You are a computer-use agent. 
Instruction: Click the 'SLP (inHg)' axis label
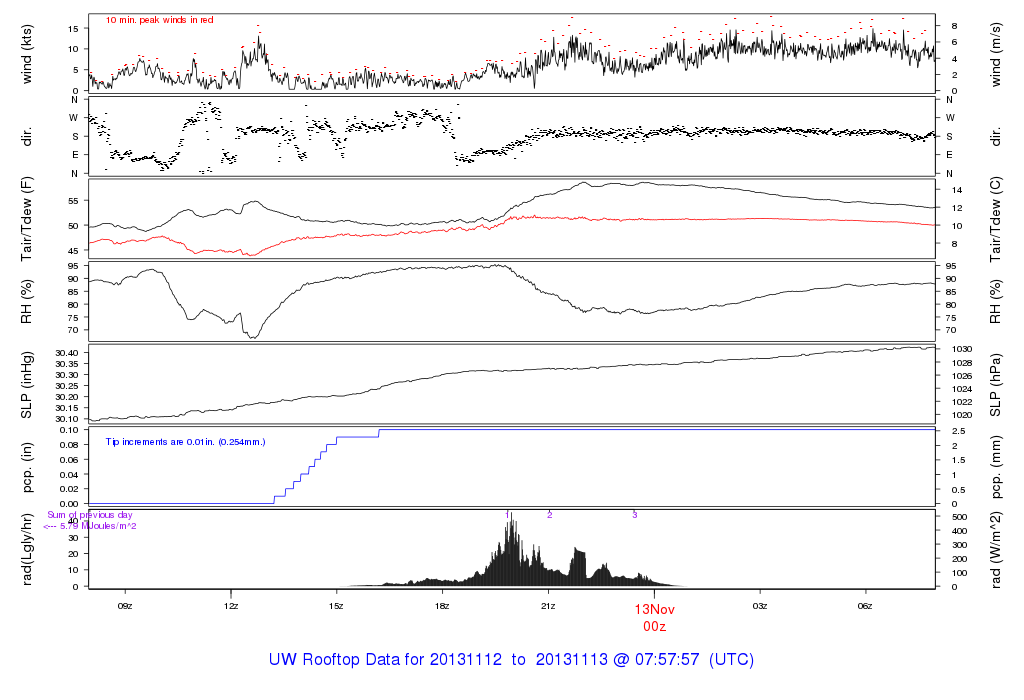(x=27, y=385)
